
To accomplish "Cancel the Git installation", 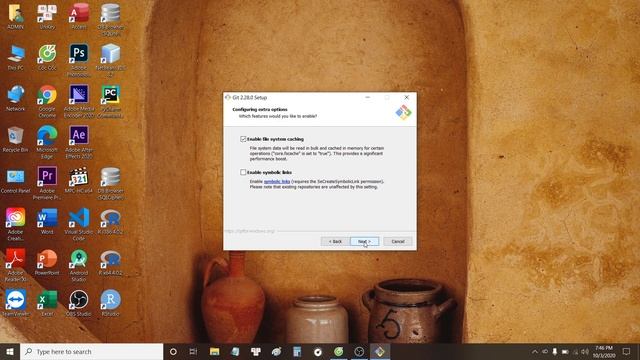I will point(398,242).
